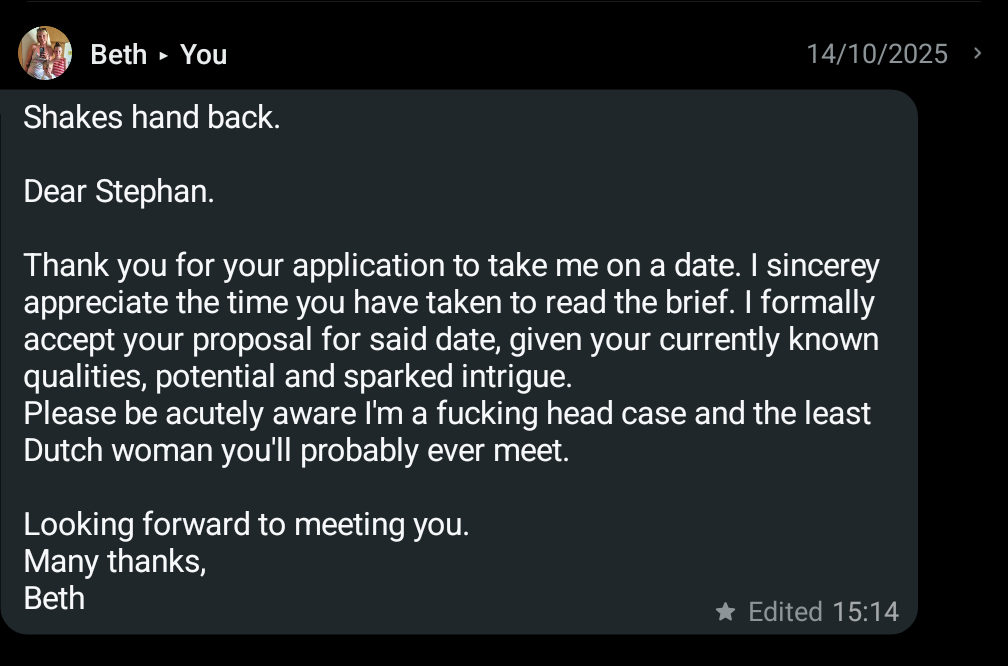
Task: Tap the star icon on the message
Action: coord(726,612)
